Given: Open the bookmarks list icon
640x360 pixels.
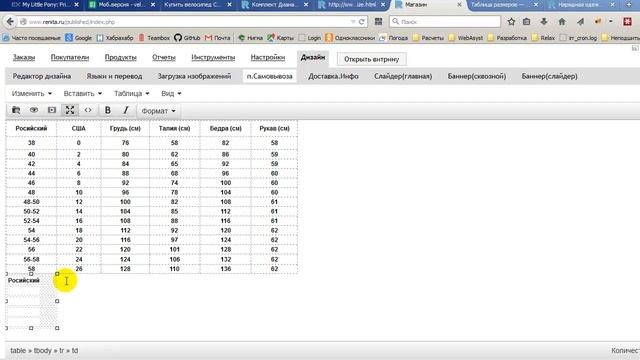Looking at the screenshot, I should (527, 22).
